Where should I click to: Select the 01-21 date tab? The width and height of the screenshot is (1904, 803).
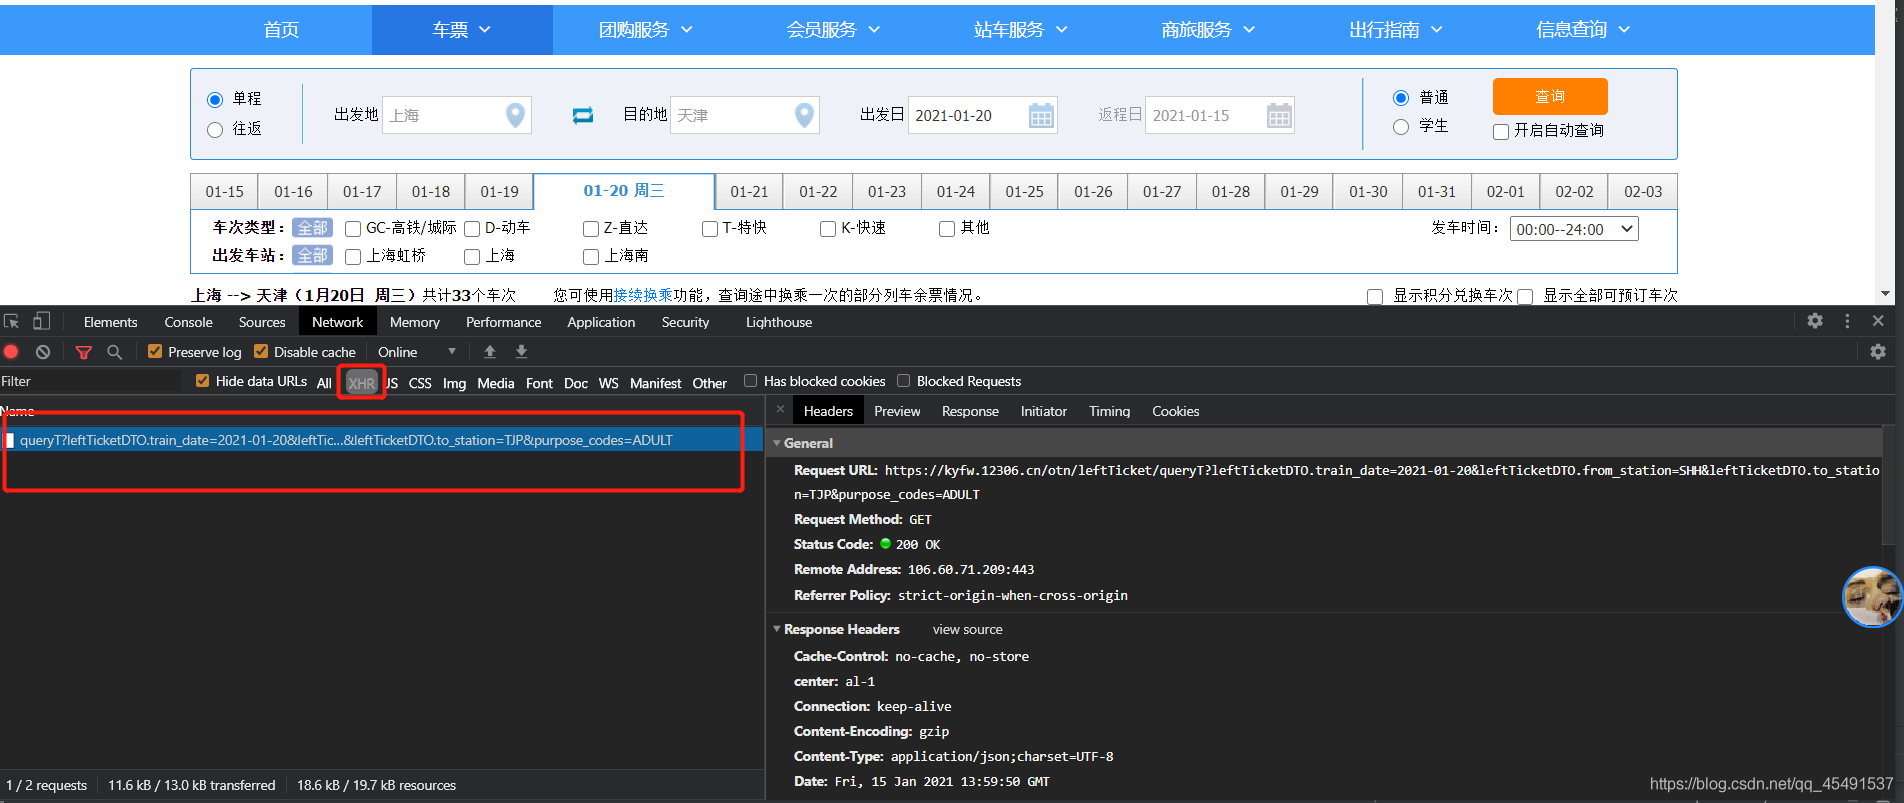point(749,191)
